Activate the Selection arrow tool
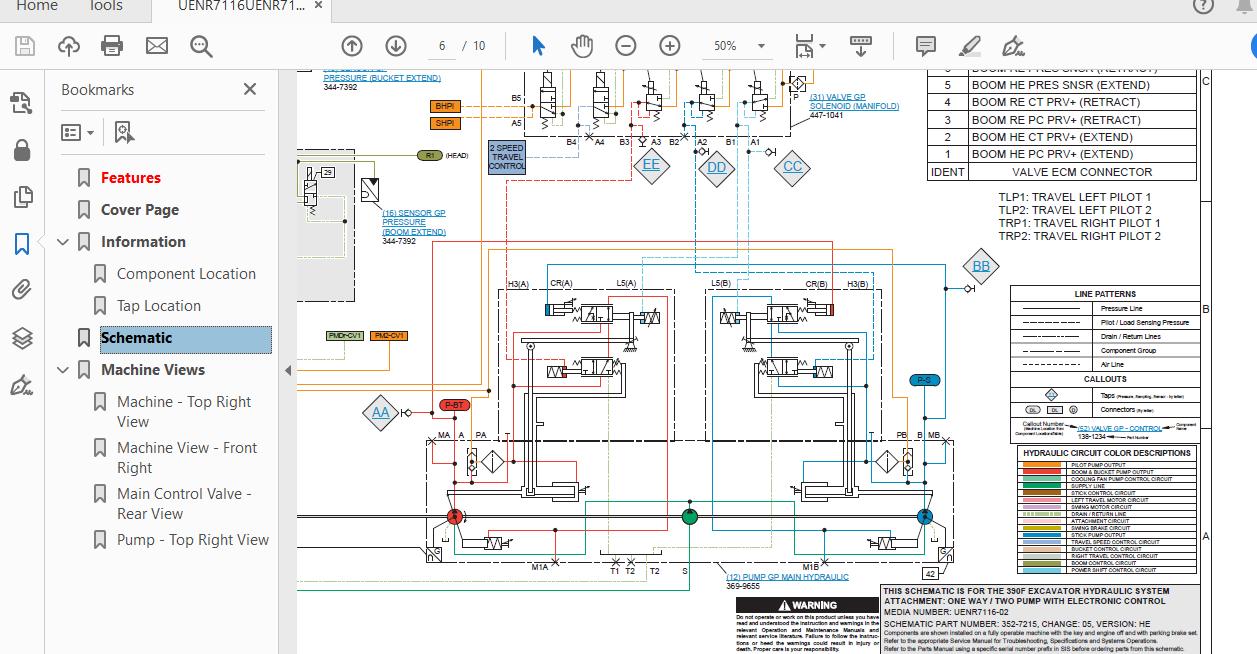The height and width of the screenshot is (654, 1257). click(538, 46)
